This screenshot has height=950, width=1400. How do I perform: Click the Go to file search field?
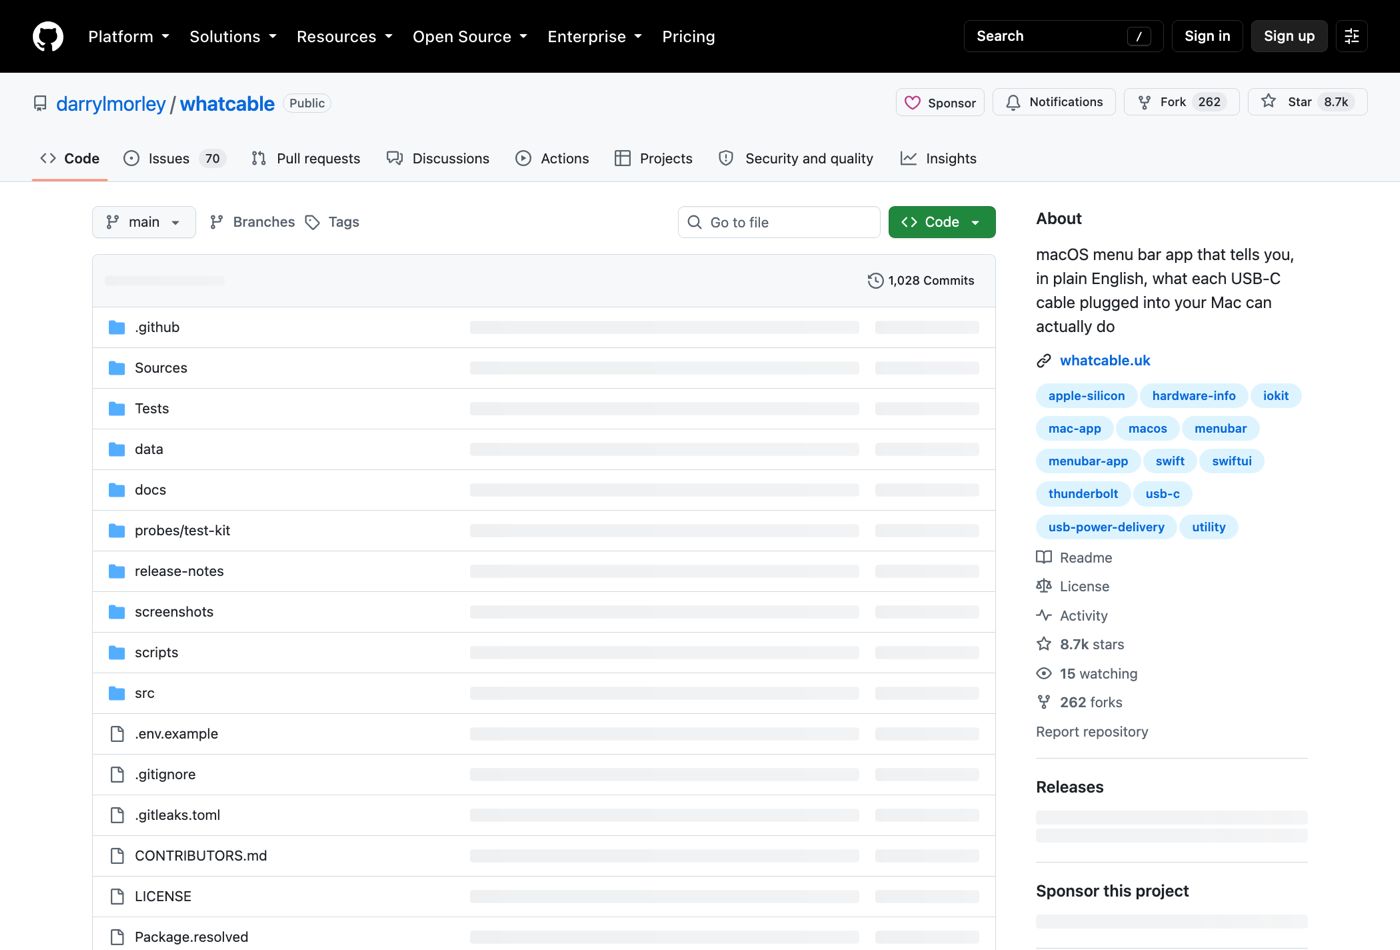pos(779,222)
